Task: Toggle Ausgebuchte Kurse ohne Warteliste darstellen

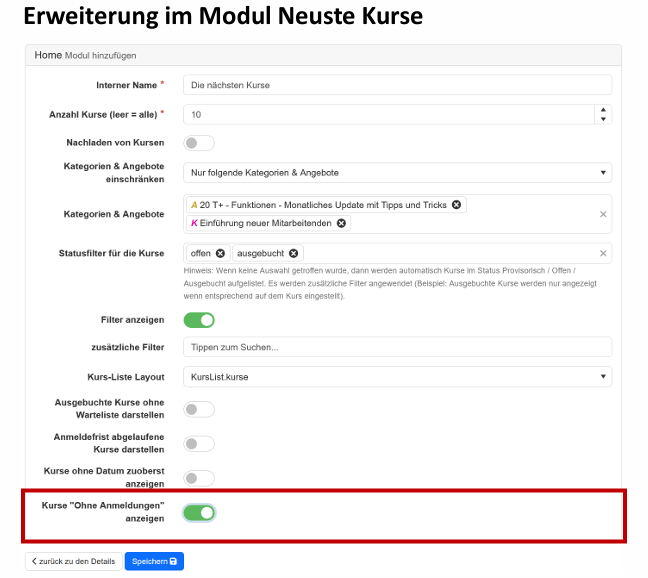Action: 199,409
